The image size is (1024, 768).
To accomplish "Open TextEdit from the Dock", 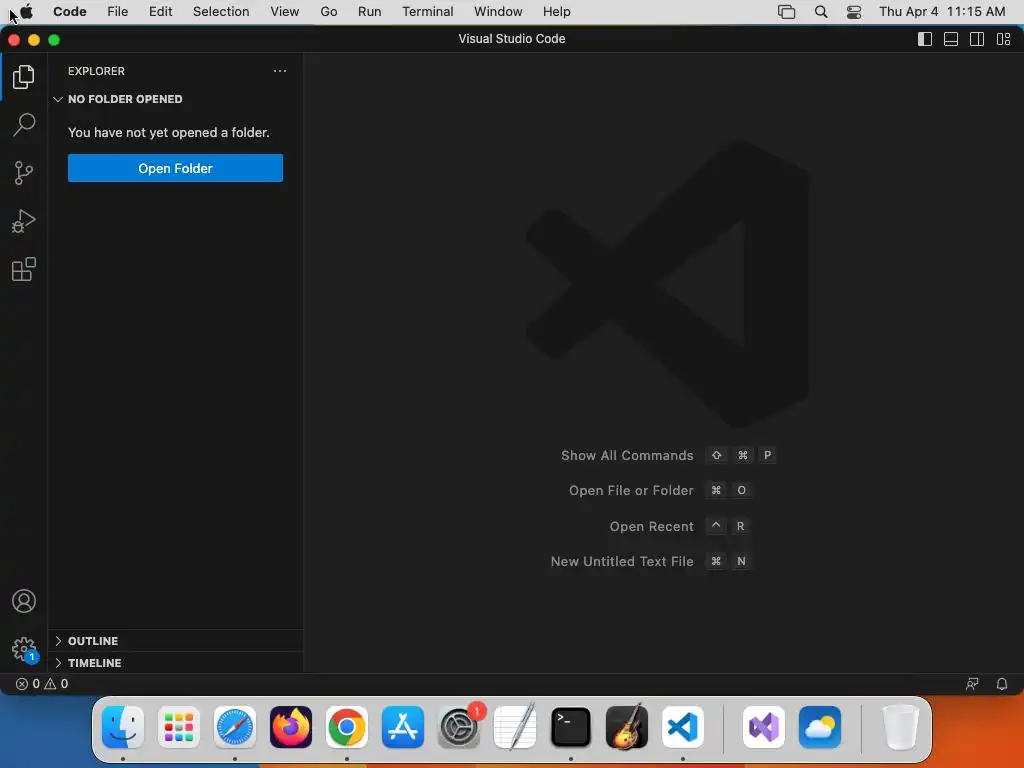I will 515,727.
